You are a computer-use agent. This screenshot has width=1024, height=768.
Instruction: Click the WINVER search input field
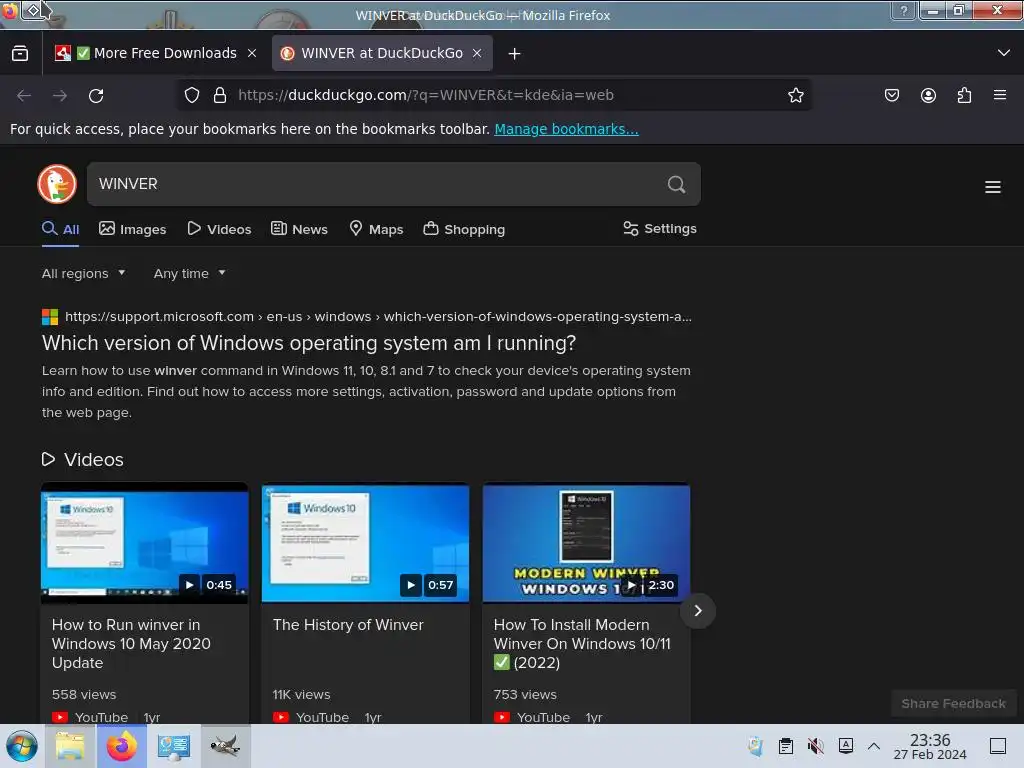[379, 184]
